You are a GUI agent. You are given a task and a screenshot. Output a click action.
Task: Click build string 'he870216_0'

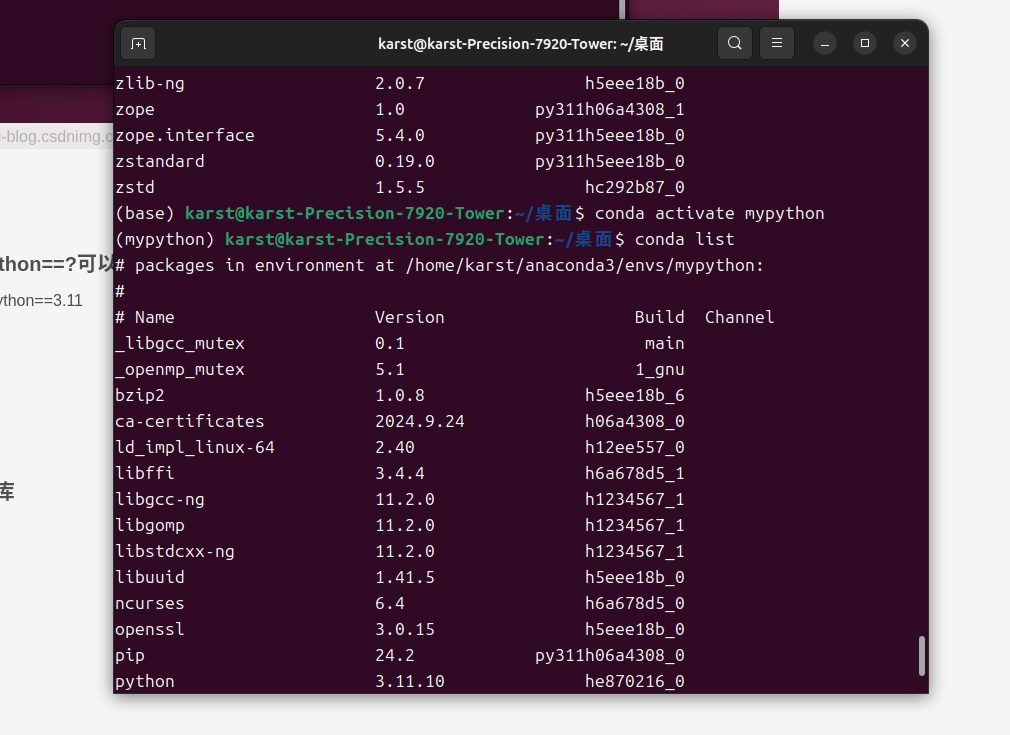634,682
